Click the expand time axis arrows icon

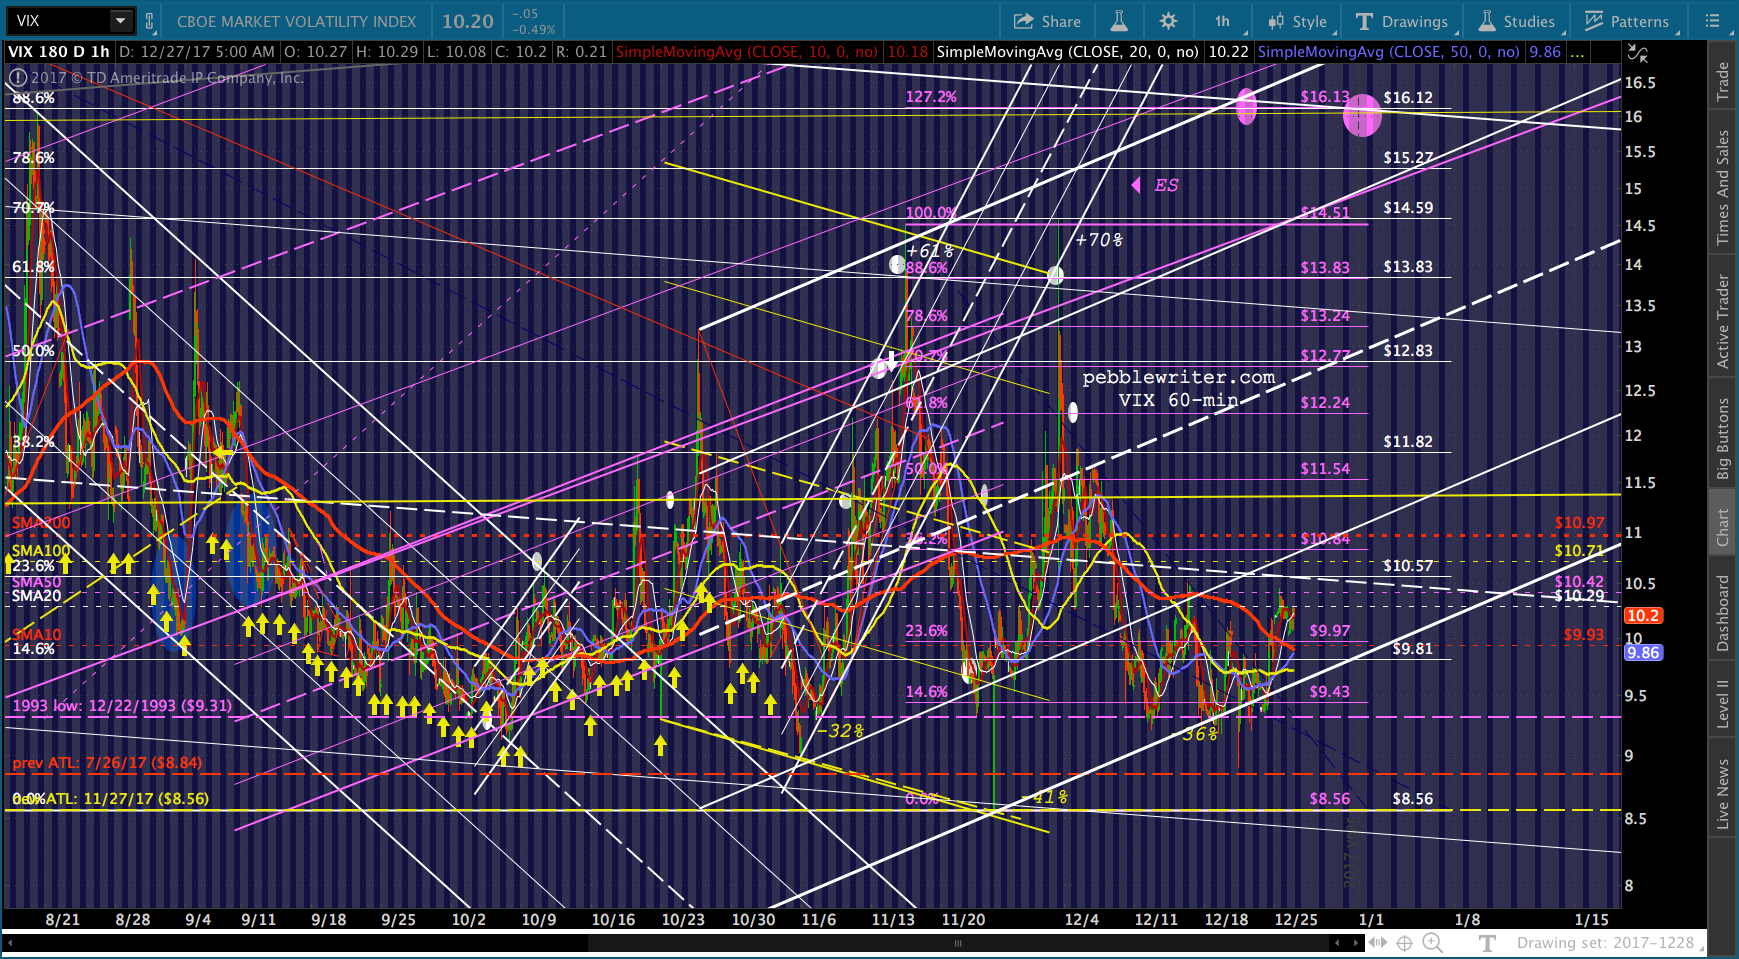point(1378,943)
